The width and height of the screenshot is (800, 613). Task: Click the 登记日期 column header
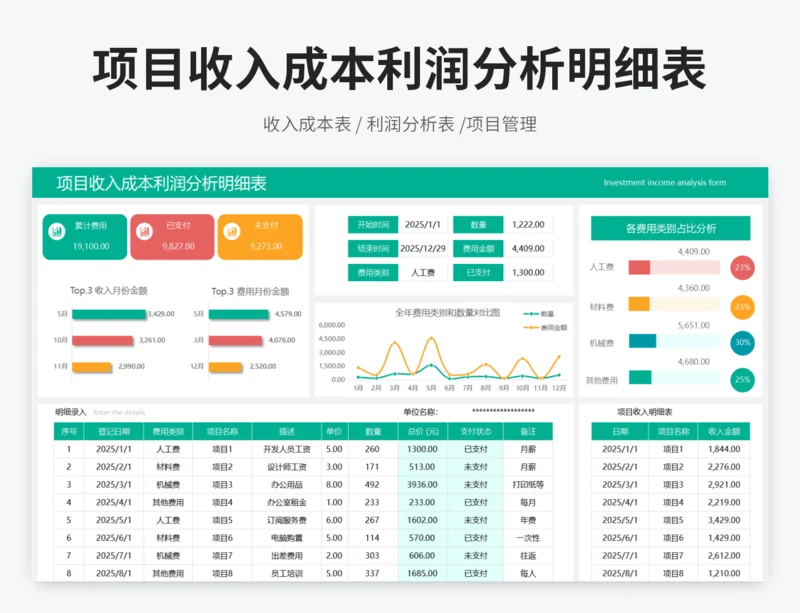(x=114, y=432)
